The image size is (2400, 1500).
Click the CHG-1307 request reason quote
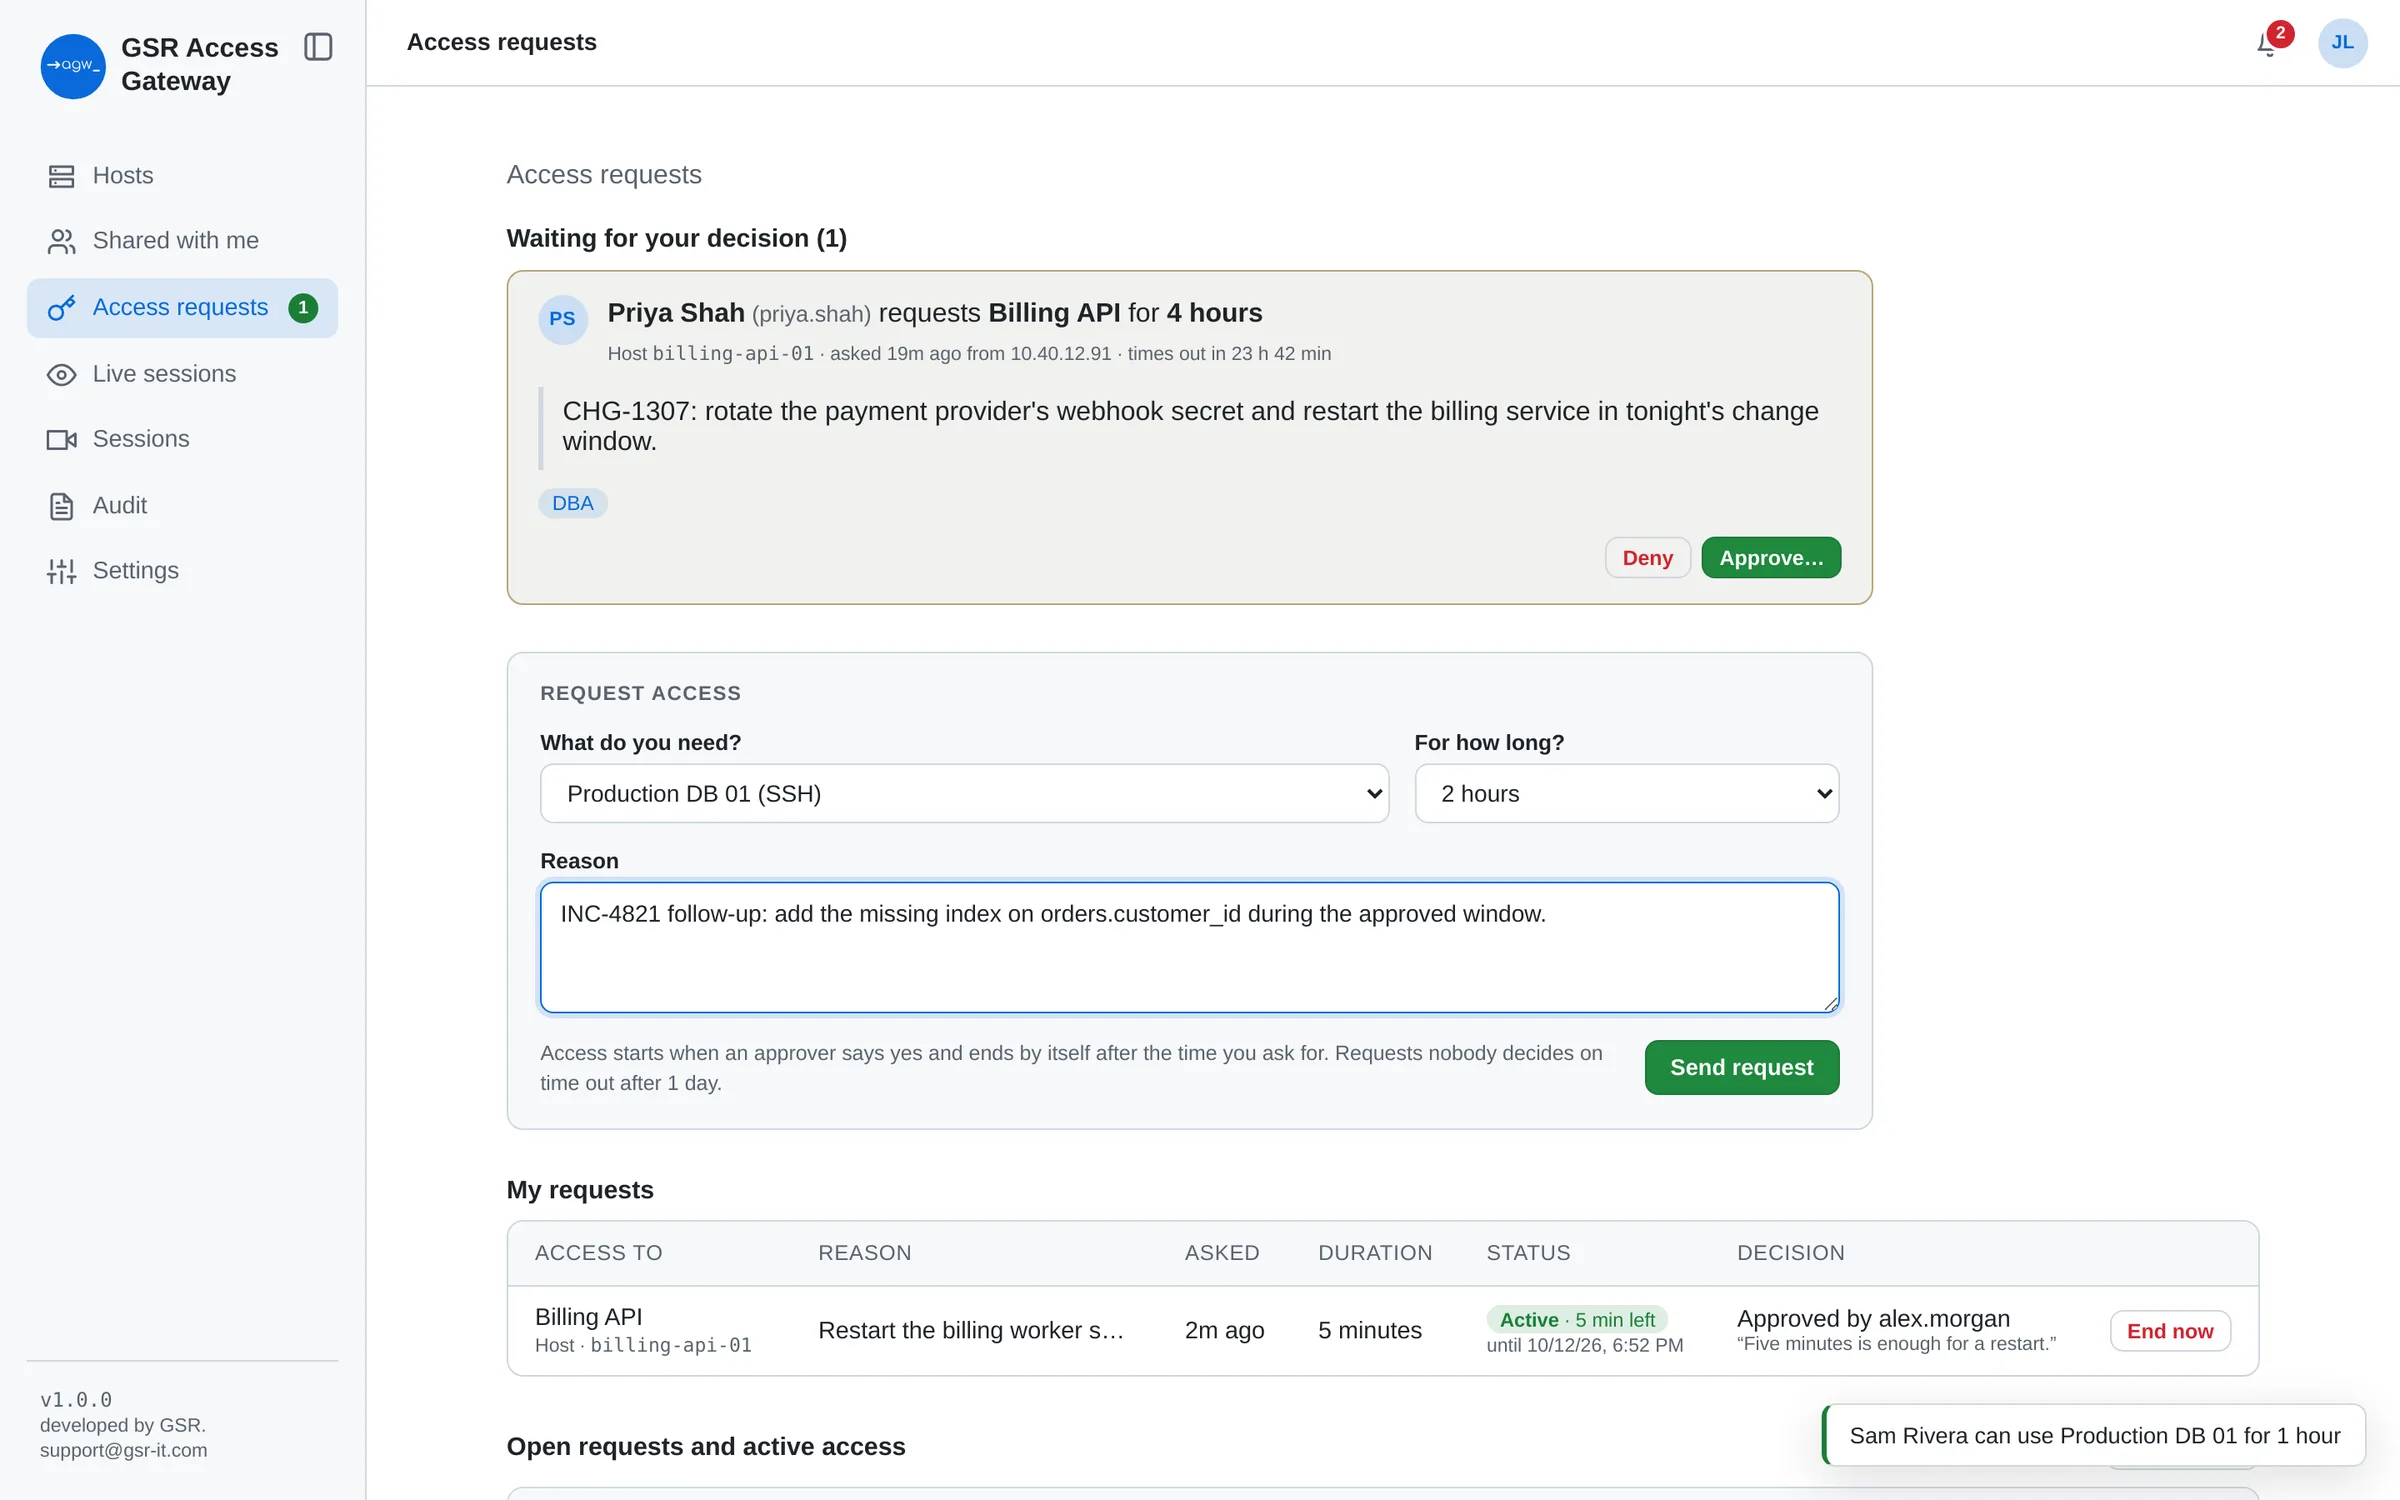tap(1190, 427)
